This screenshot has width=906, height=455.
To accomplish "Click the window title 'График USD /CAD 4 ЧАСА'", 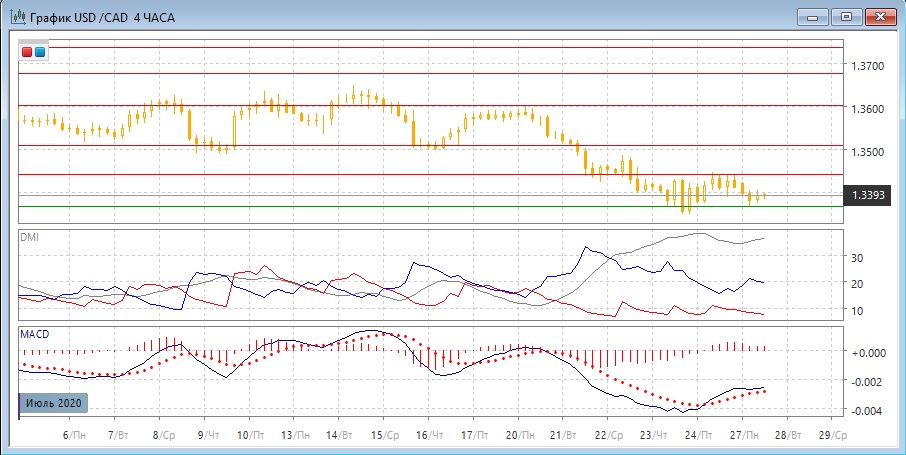I will [x=102, y=17].
